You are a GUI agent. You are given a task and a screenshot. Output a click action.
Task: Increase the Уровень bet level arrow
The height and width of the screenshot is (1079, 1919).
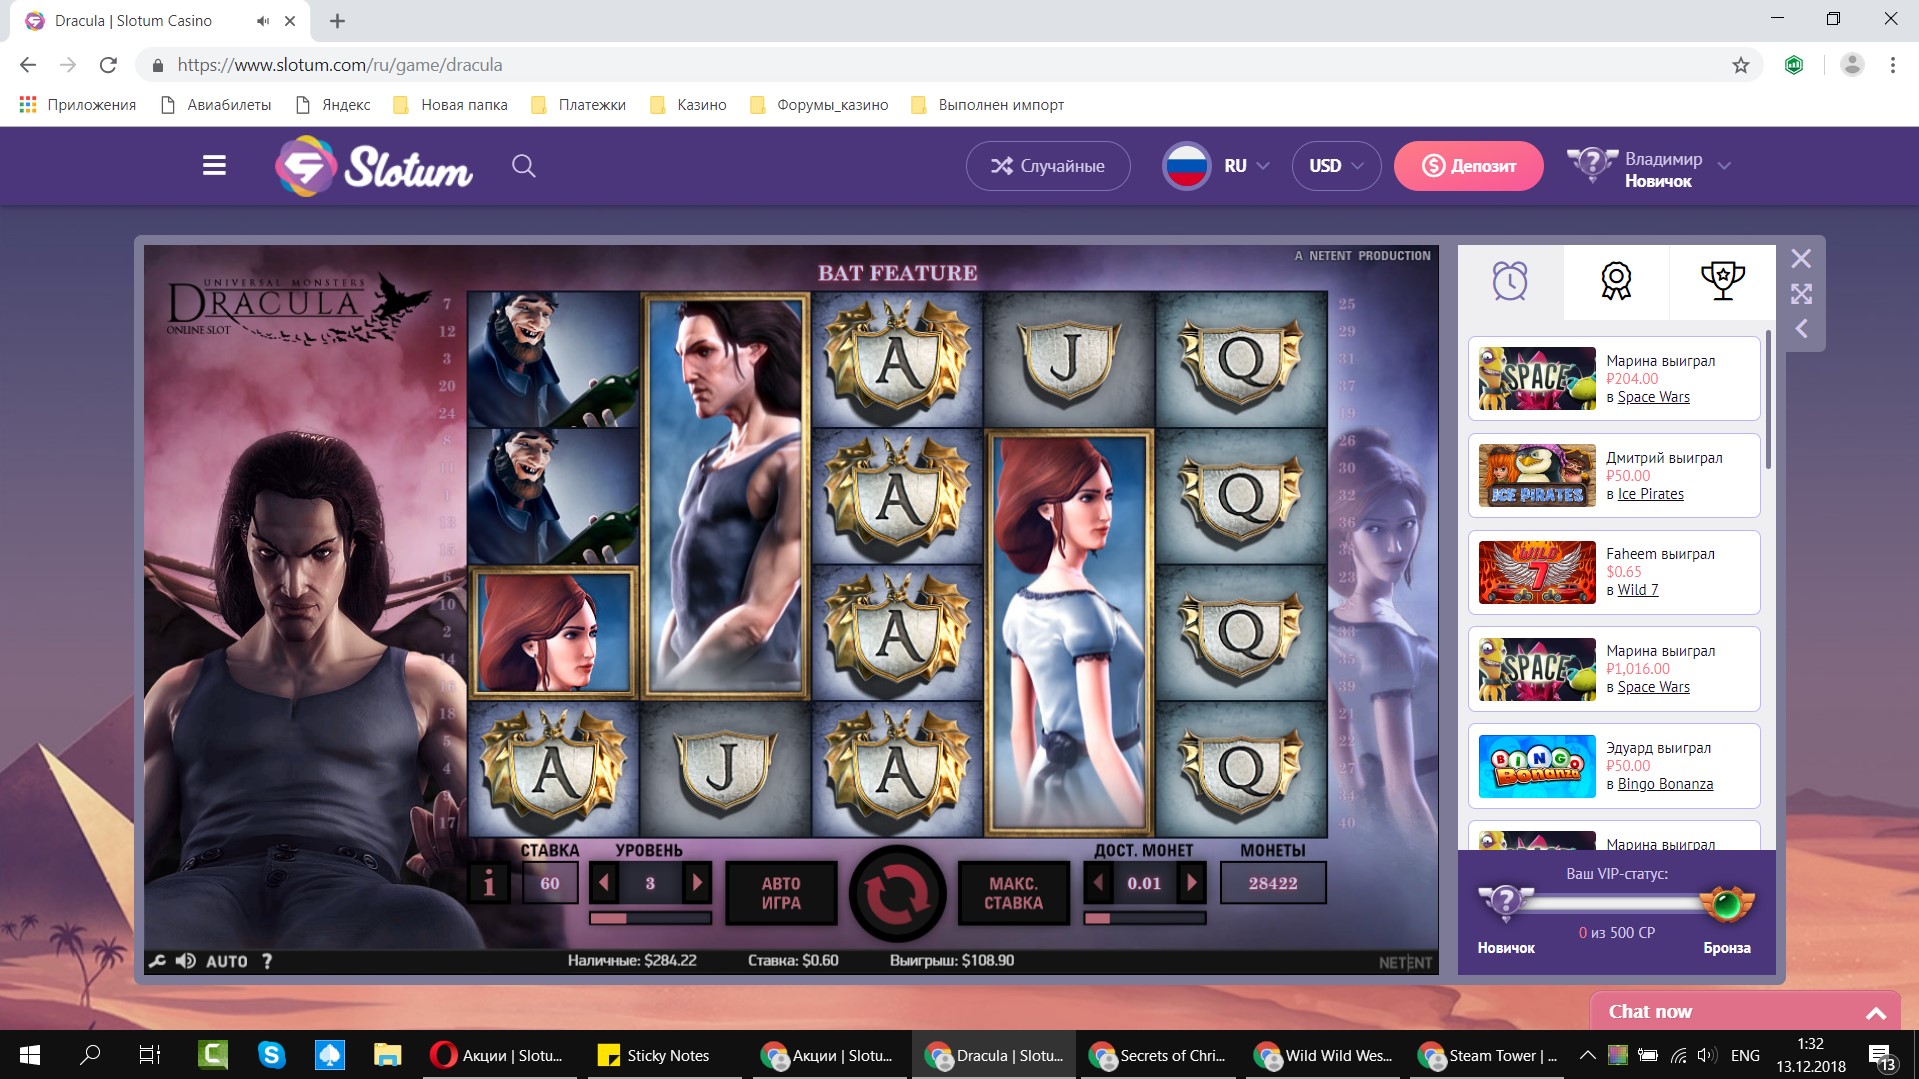(698, 883)
